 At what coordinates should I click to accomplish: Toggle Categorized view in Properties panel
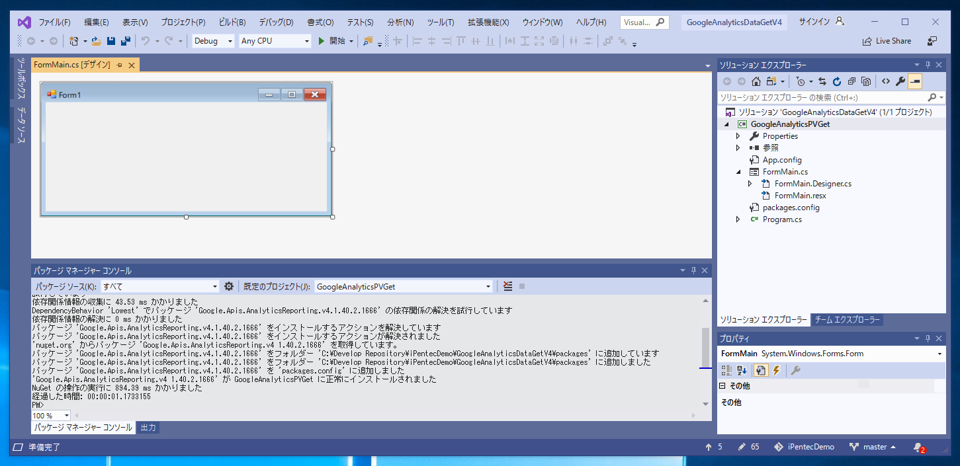point(727,370)
